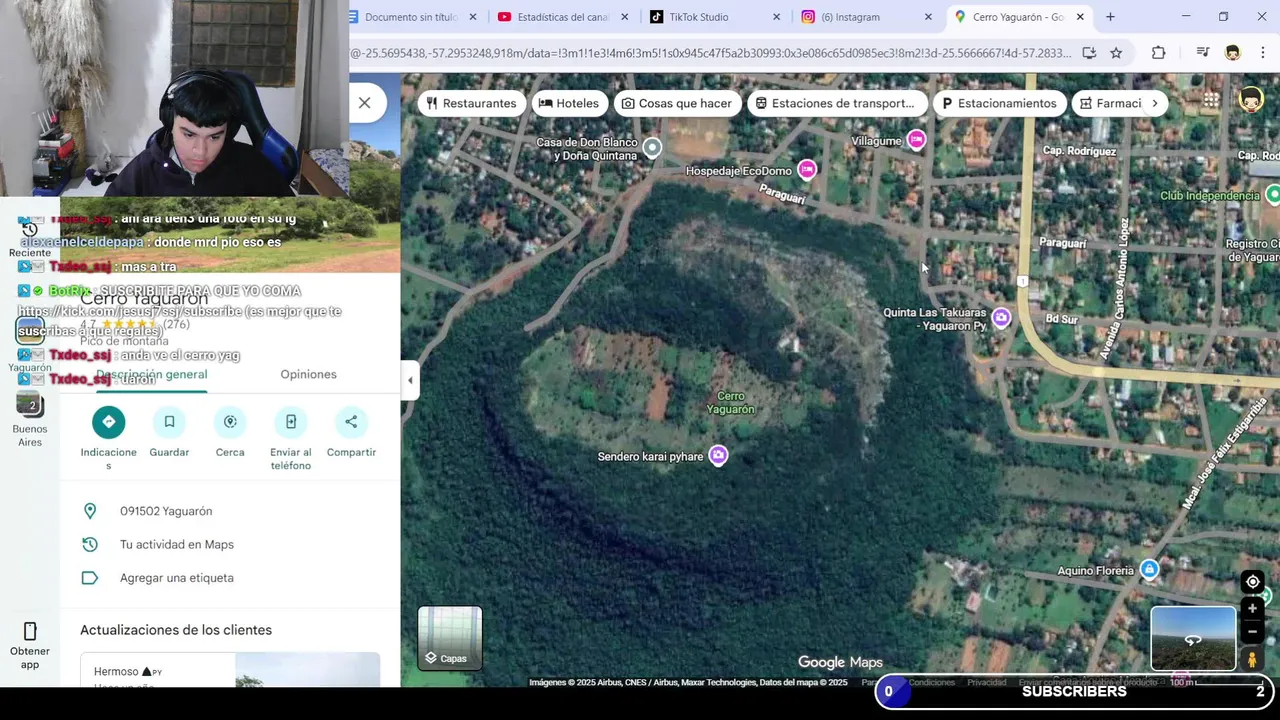The height and width of the screenshot is (720, 1280).
Task: Select Villagume lodging pin
Action: (x=916, y=140)
